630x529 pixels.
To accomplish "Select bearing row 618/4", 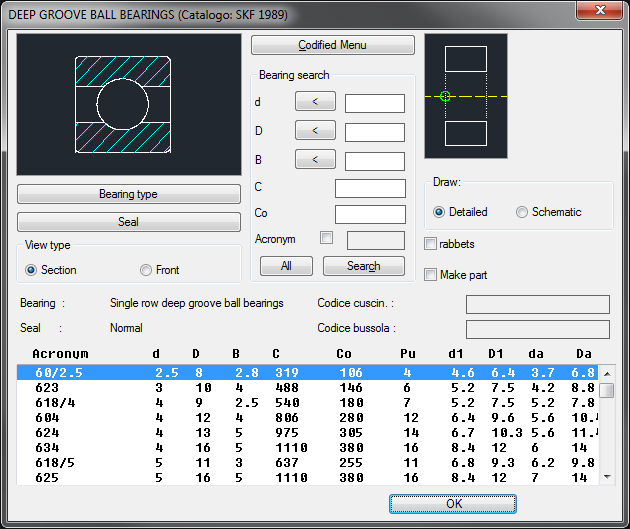I will pos(307,402).
